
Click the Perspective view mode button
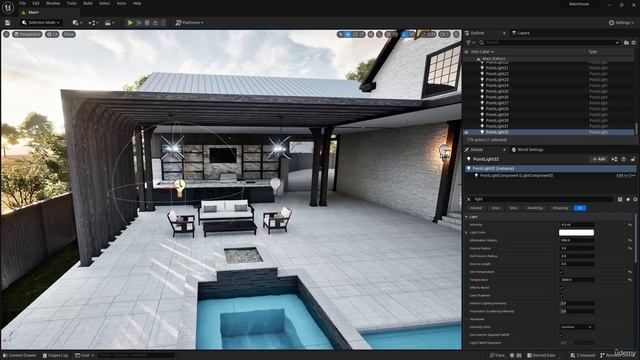point(28,34)
